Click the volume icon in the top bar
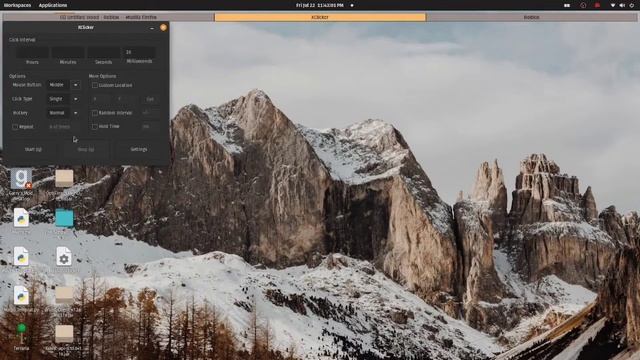Viewport: 640px width, 360px height. (622, 5)
